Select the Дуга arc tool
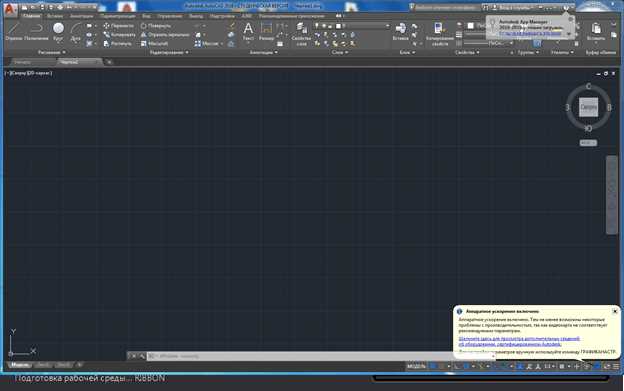The width and height of the screenshot is (624, 391). 76,31
